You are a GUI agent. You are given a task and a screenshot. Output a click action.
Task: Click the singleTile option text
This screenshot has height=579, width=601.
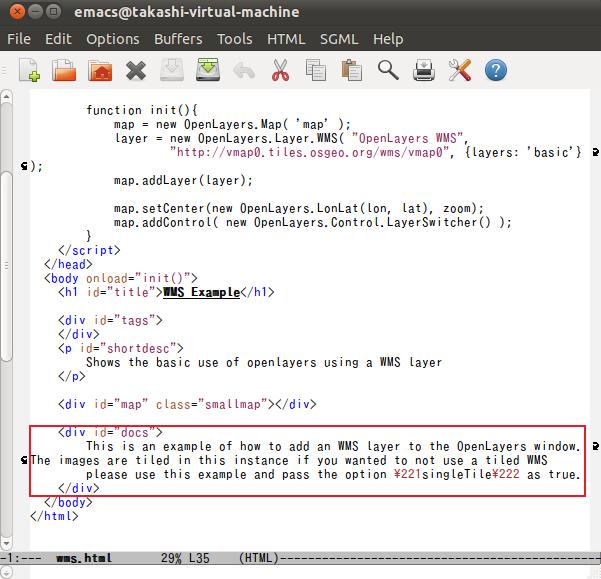(456, 474)
